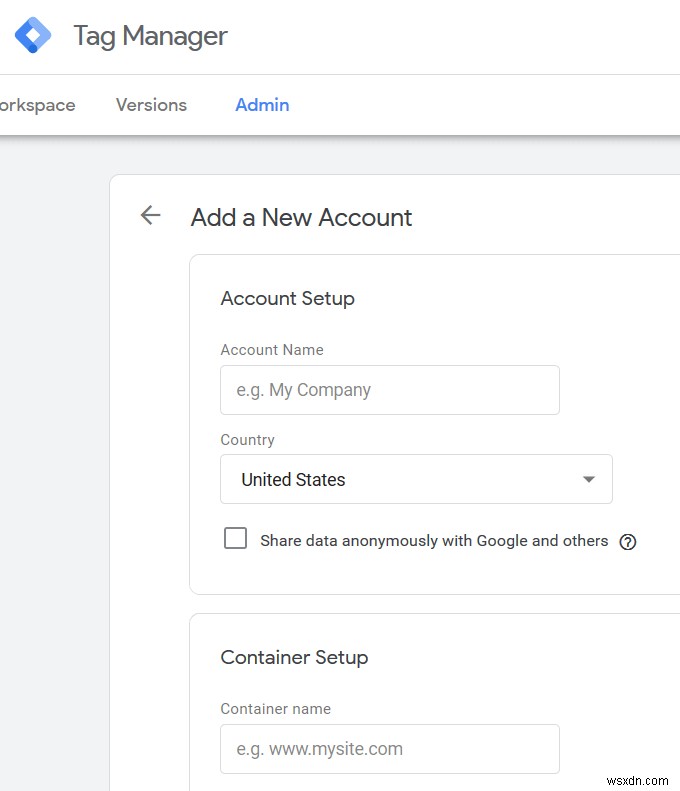Click the Account Setup section heading

coord(288,299)
